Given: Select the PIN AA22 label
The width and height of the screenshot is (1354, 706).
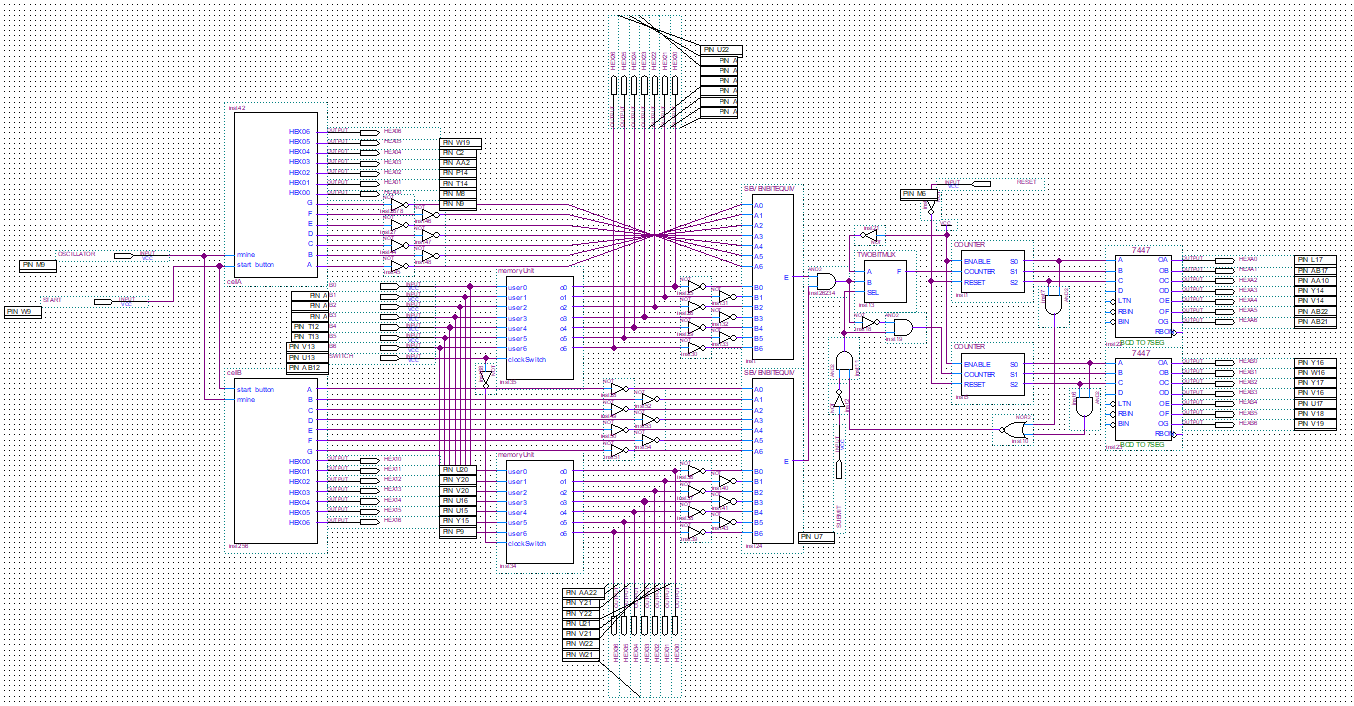Looking at the screenshot, I should 581,592.
